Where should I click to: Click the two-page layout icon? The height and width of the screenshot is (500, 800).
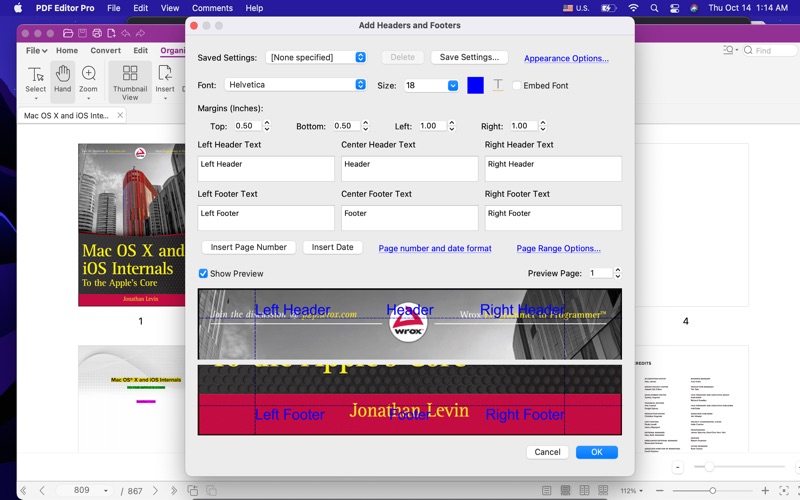tap(584, 491)
